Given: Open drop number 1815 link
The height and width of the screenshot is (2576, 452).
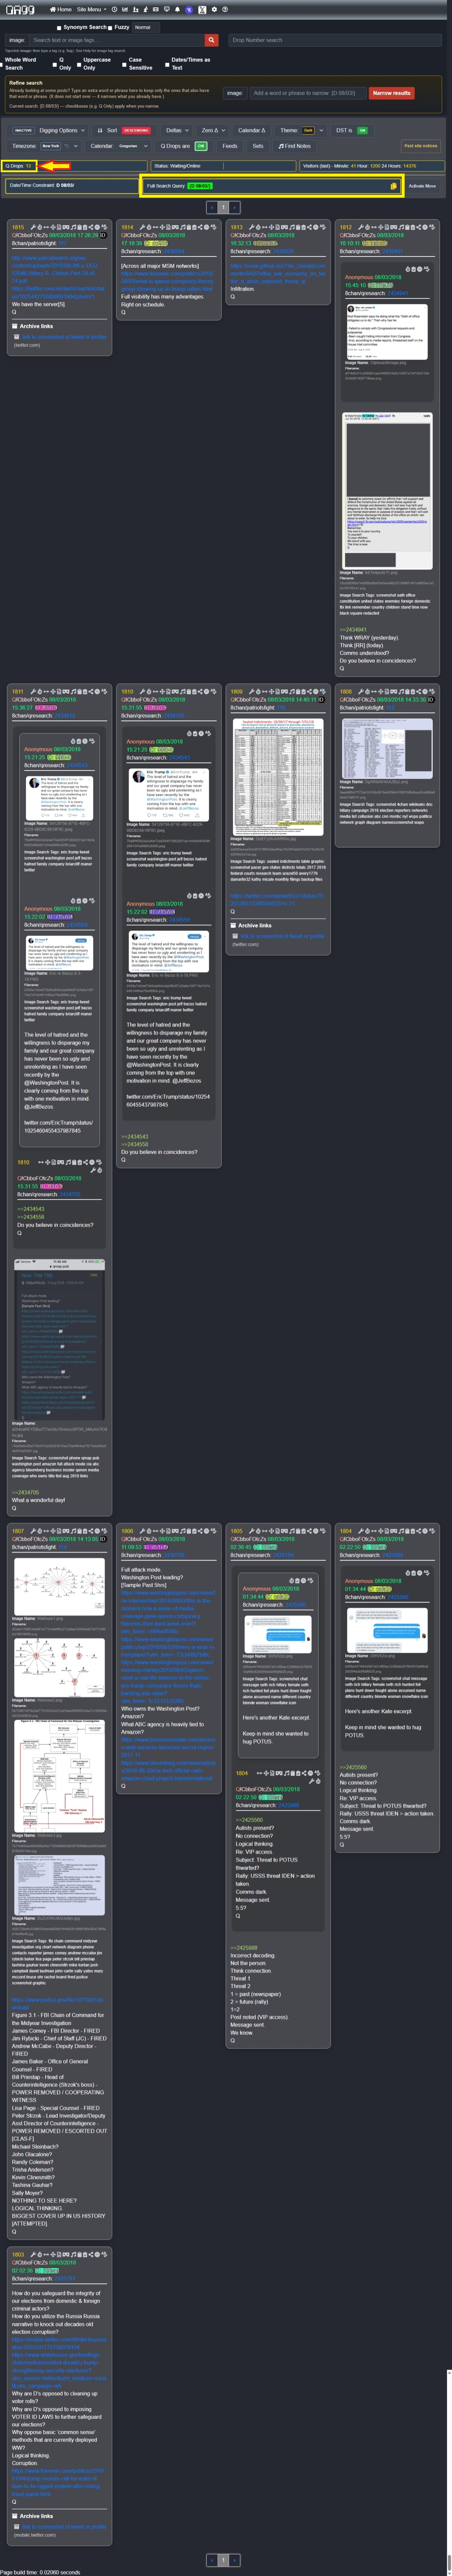Looking at the screenshot, I should [18, 227].
